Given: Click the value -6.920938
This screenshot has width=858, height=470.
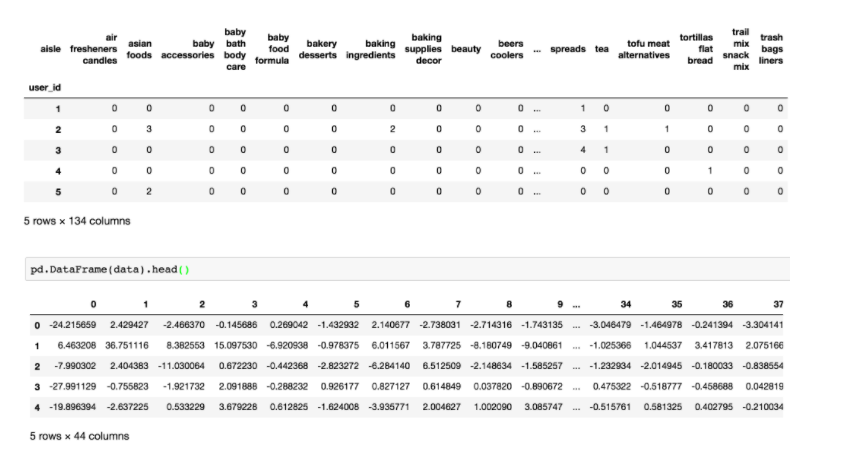Looking at the screenshot, I should pos(287,346).
